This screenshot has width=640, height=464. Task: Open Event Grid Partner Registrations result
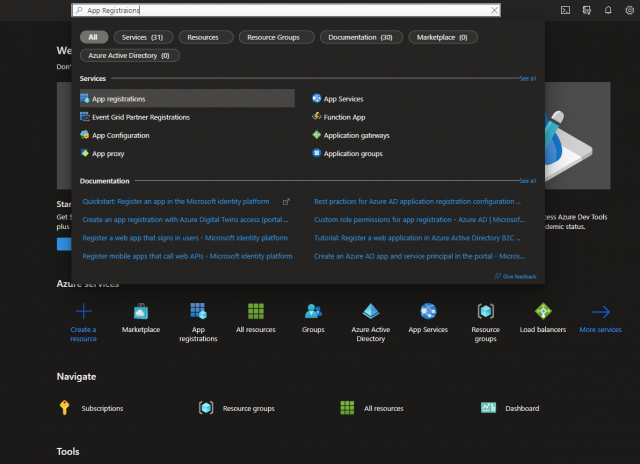(x=135, y=117)
